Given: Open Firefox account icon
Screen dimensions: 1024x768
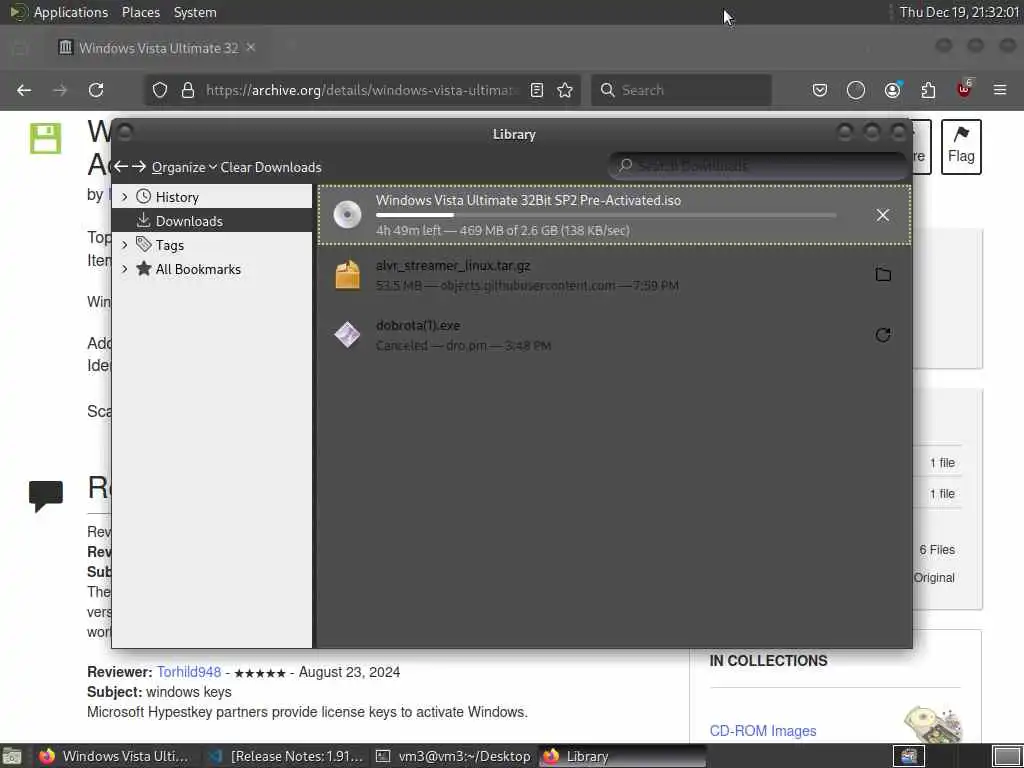Looking at the screenshot, I should click(x=892, y=90).
